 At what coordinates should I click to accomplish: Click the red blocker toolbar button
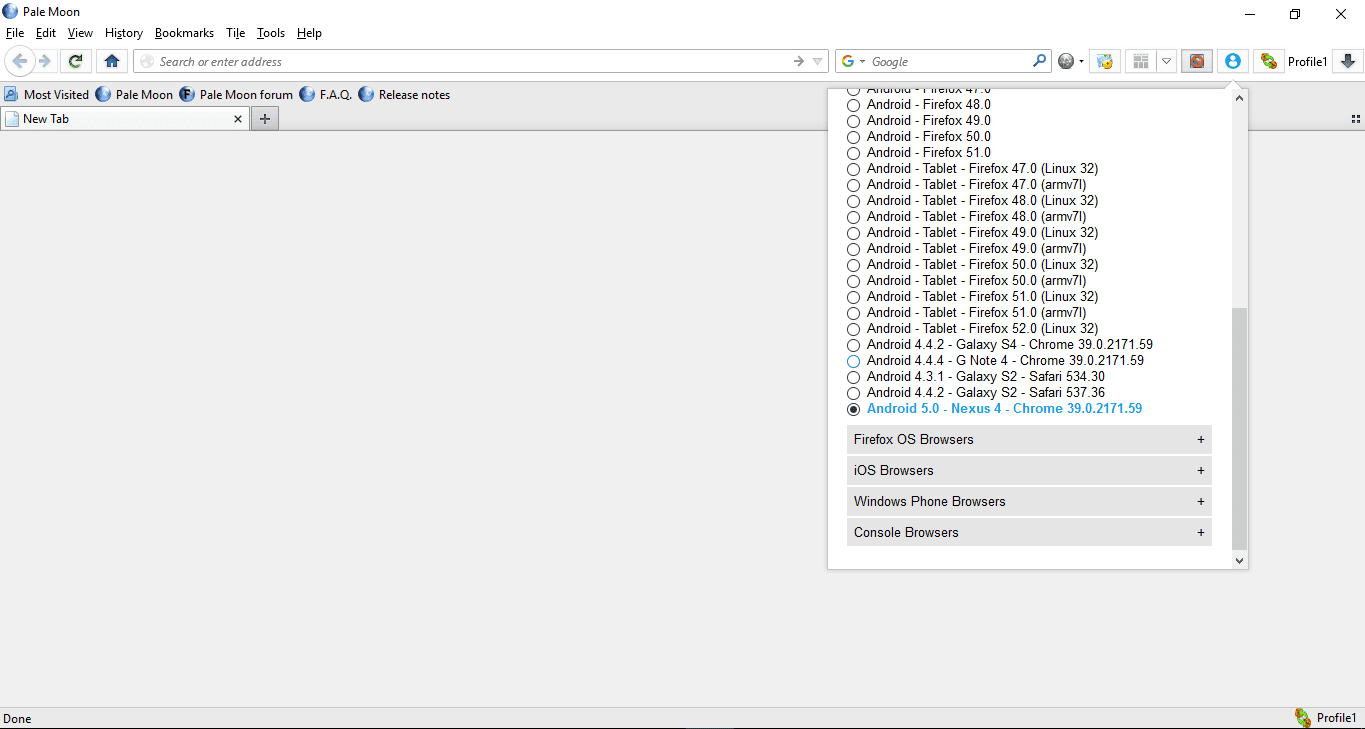coord(1197,61)
